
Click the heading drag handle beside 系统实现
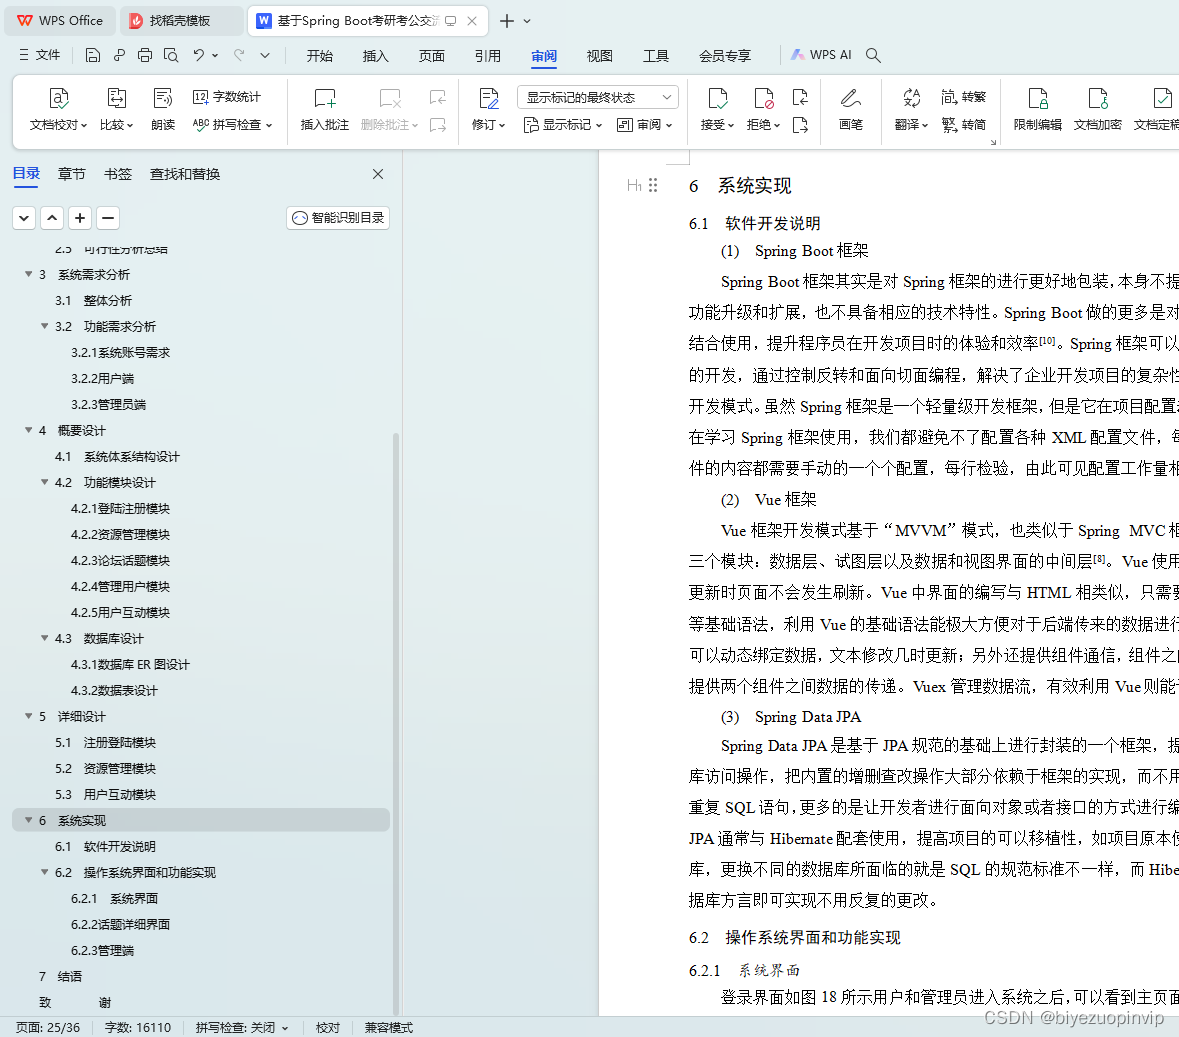tap(653, 185)
